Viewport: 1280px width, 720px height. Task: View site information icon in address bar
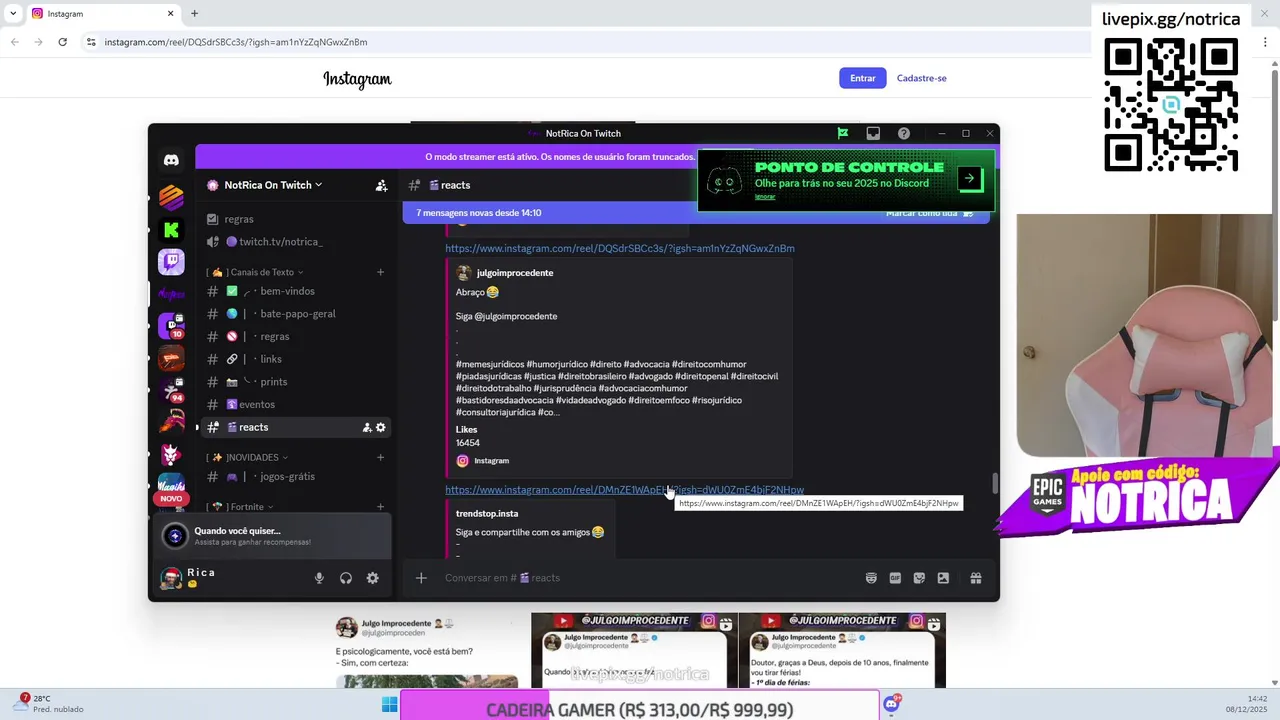point(91,42)
